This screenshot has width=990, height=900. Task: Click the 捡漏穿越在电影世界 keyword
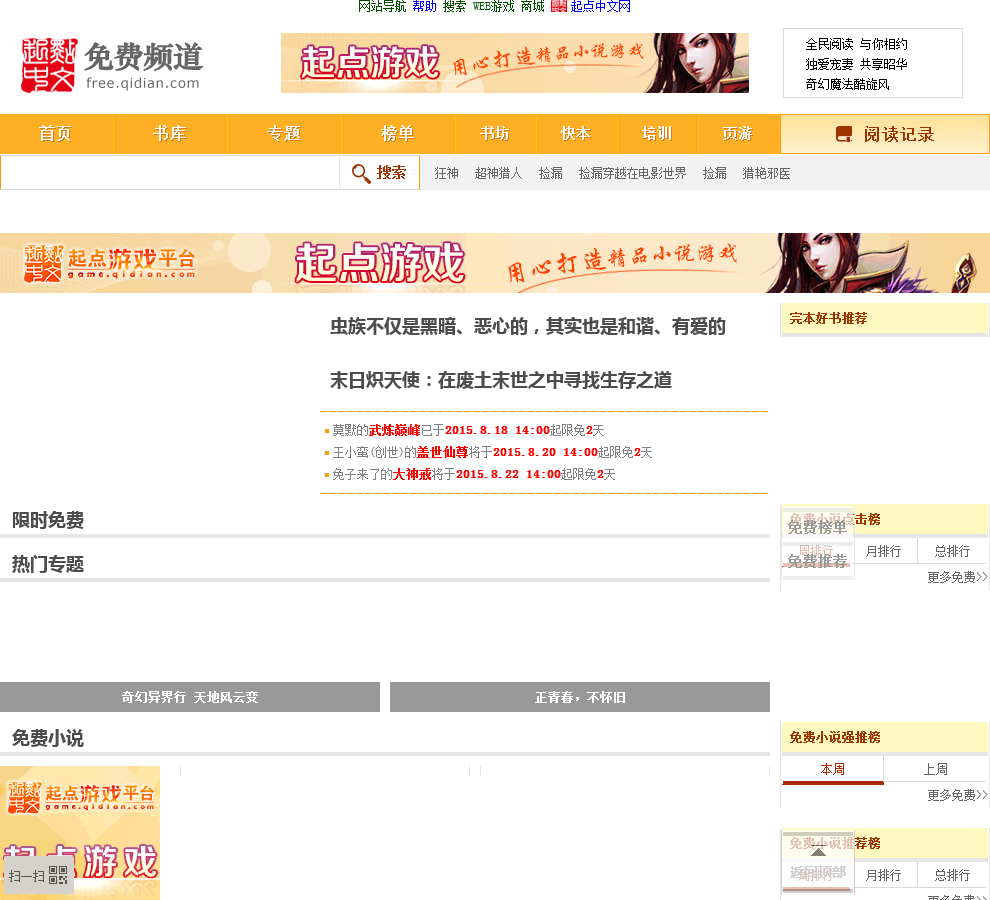[x=632, y=173]
